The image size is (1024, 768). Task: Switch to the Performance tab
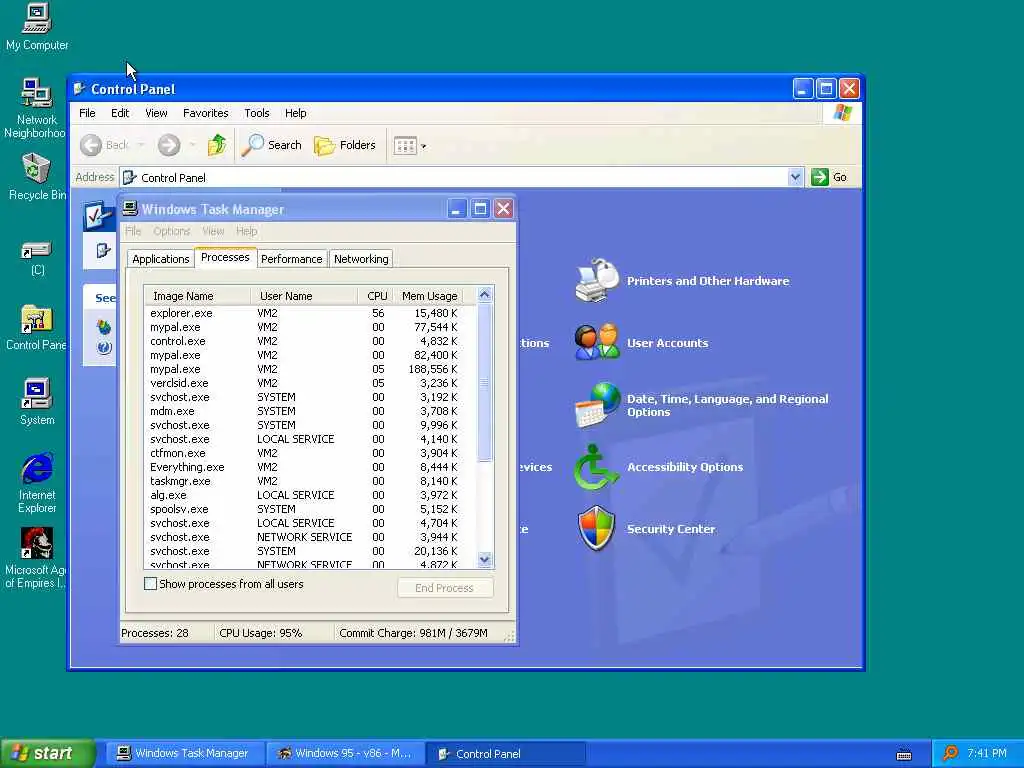(291, 259)
